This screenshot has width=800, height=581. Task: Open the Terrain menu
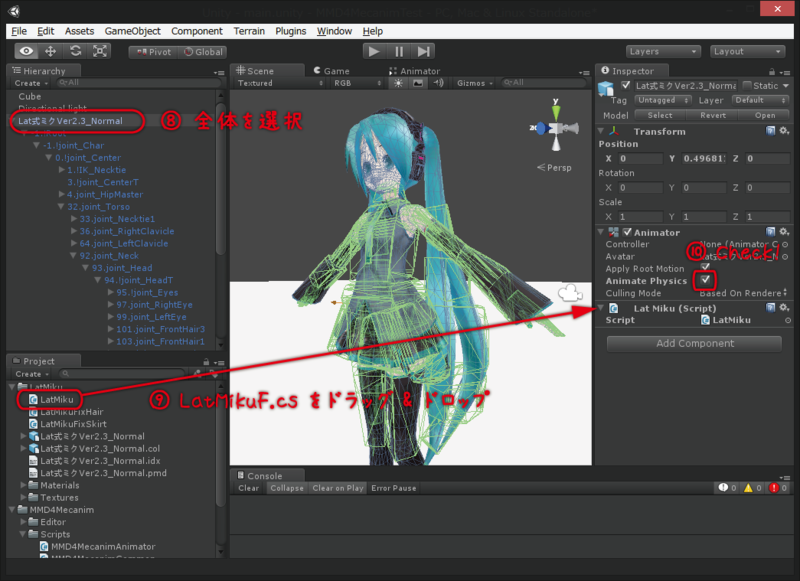[249, 31]
